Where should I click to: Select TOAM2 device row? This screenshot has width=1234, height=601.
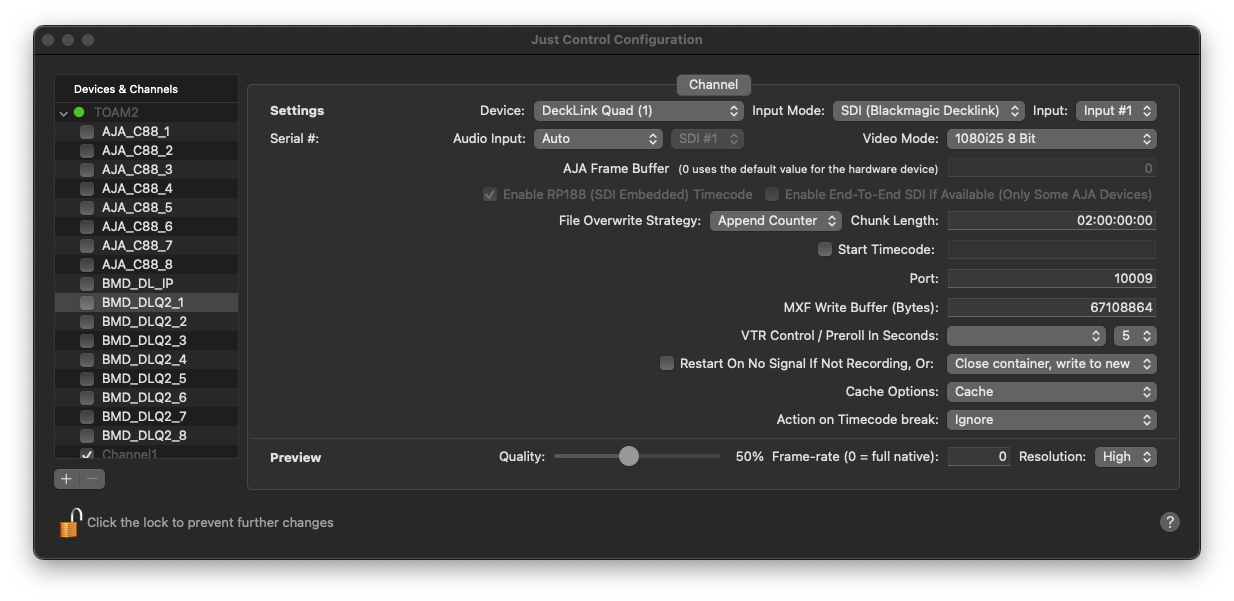point(146,113)
